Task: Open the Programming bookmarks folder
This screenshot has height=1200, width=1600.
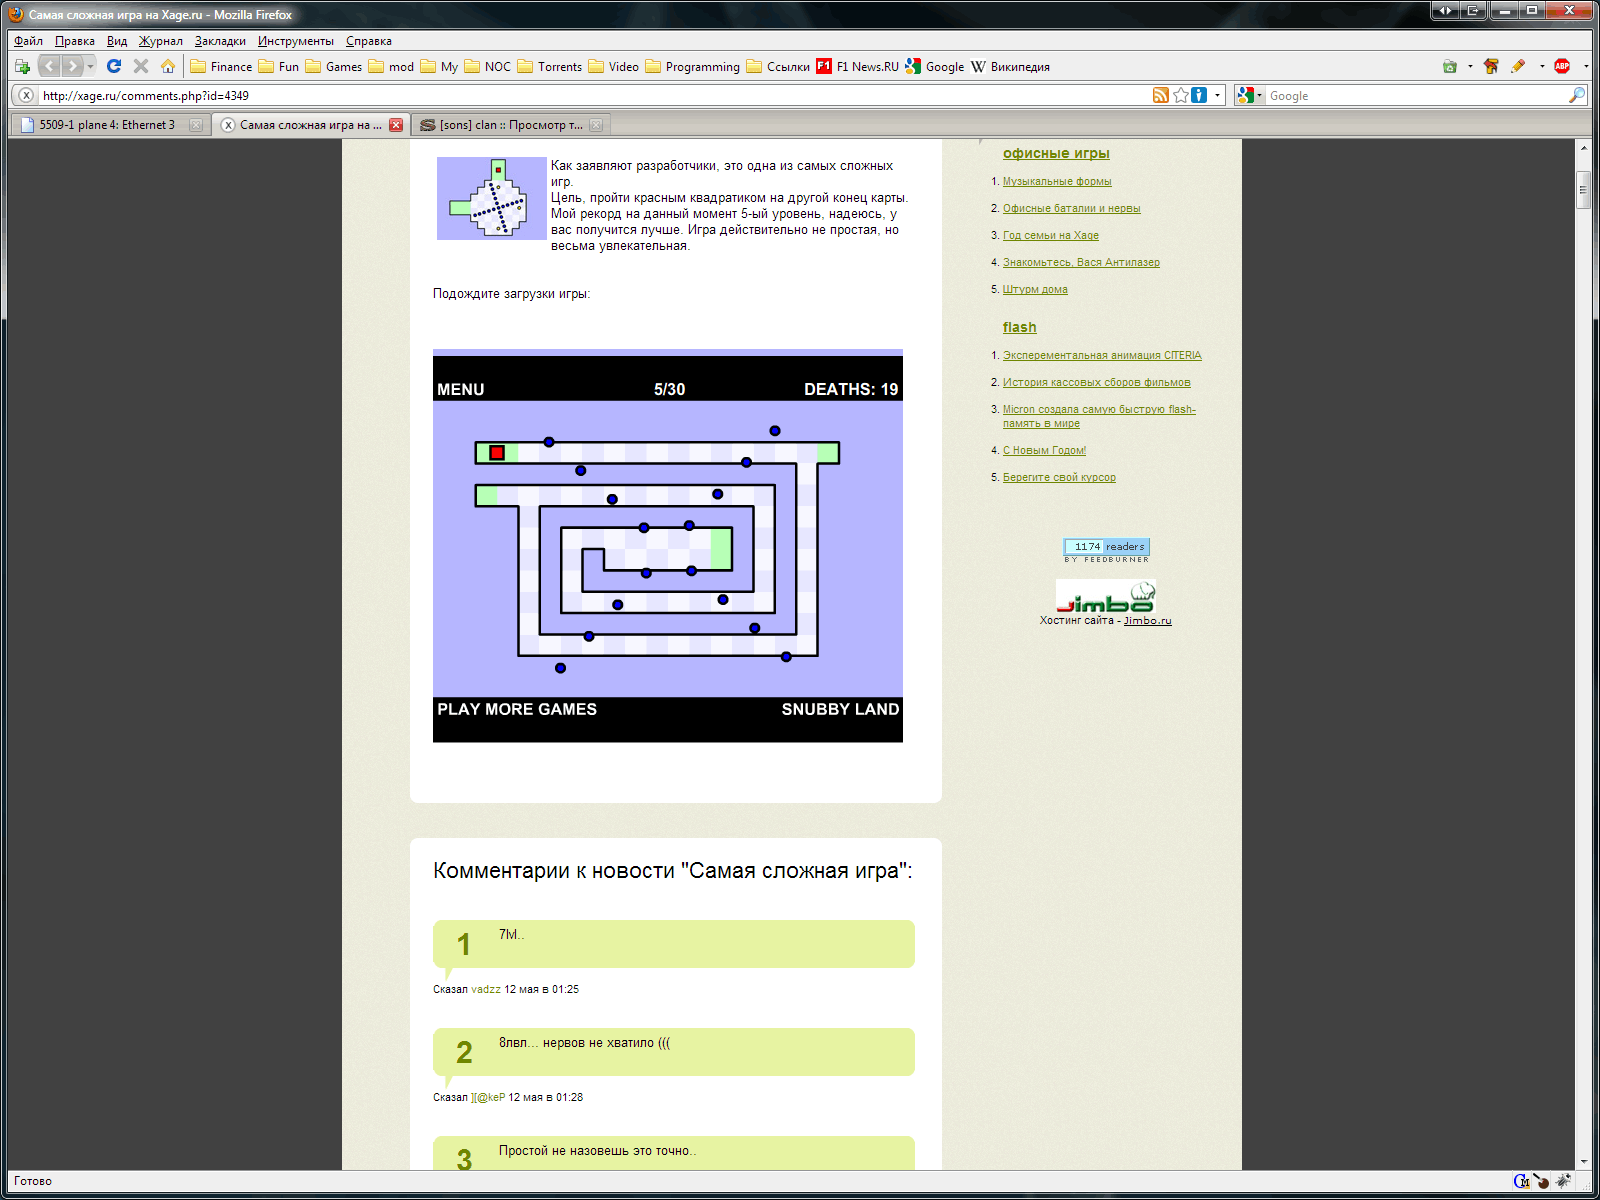Action: tap(693, 67)
